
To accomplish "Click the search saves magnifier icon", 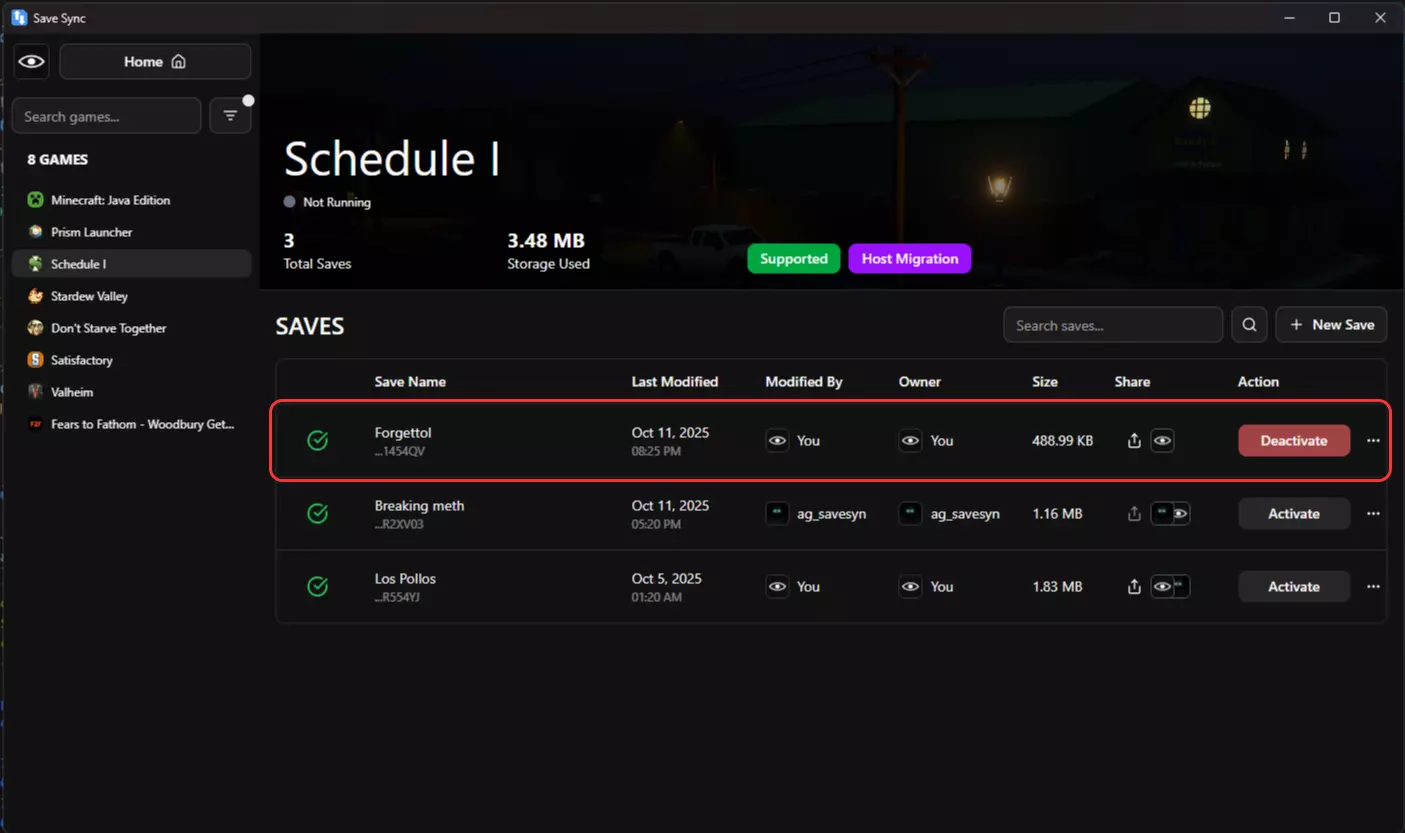I will click(x=1249, y=325).
